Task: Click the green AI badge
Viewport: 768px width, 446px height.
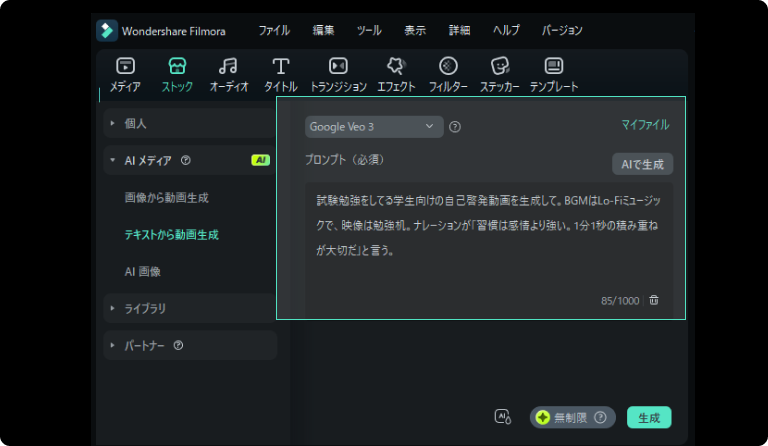Action: (x=261, y=160)
